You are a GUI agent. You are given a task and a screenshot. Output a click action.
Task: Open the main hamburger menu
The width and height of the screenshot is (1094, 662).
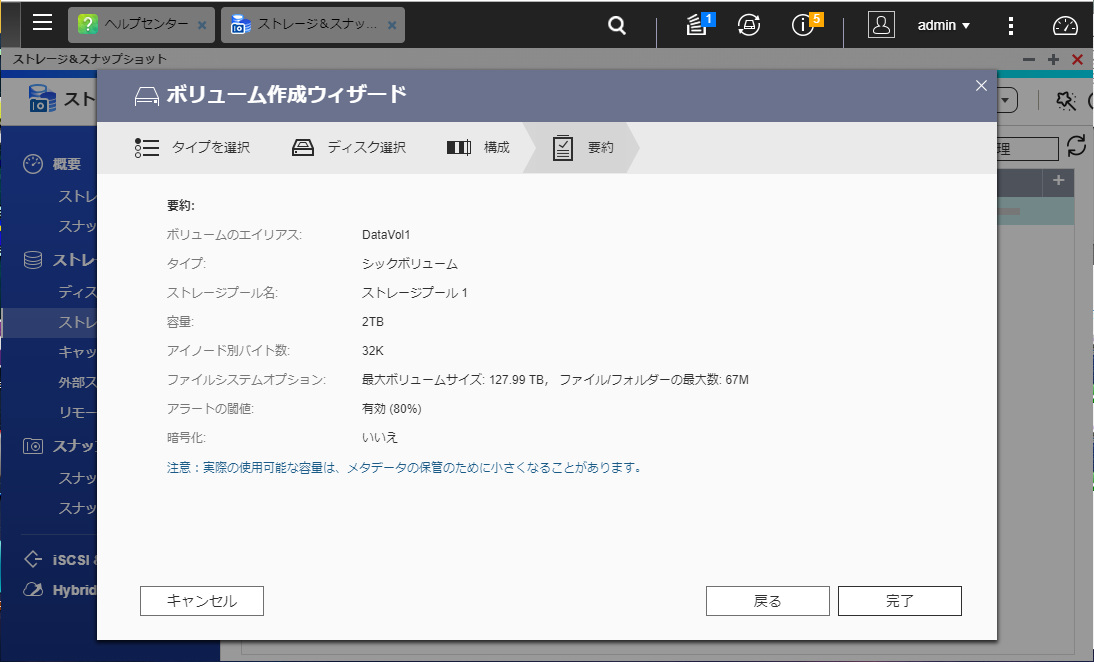[x=43, y=22]
